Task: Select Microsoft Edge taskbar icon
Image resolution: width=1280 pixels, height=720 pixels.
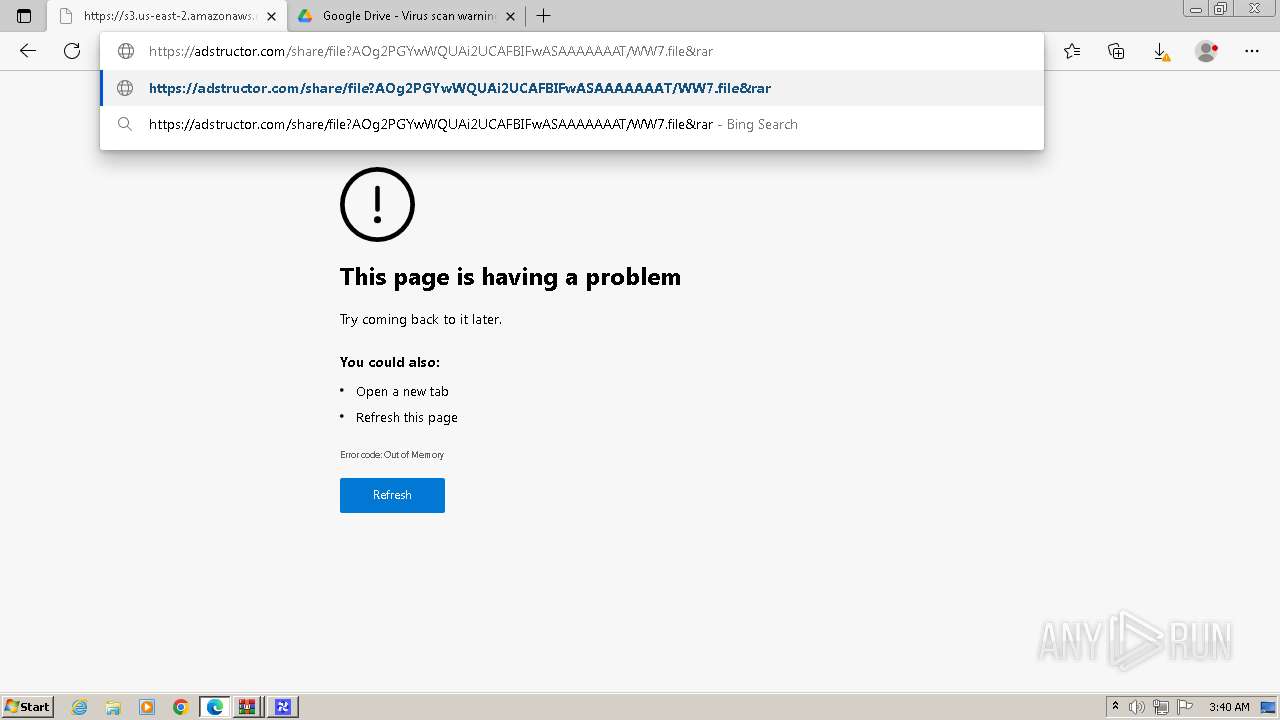Action: point(215,707)
